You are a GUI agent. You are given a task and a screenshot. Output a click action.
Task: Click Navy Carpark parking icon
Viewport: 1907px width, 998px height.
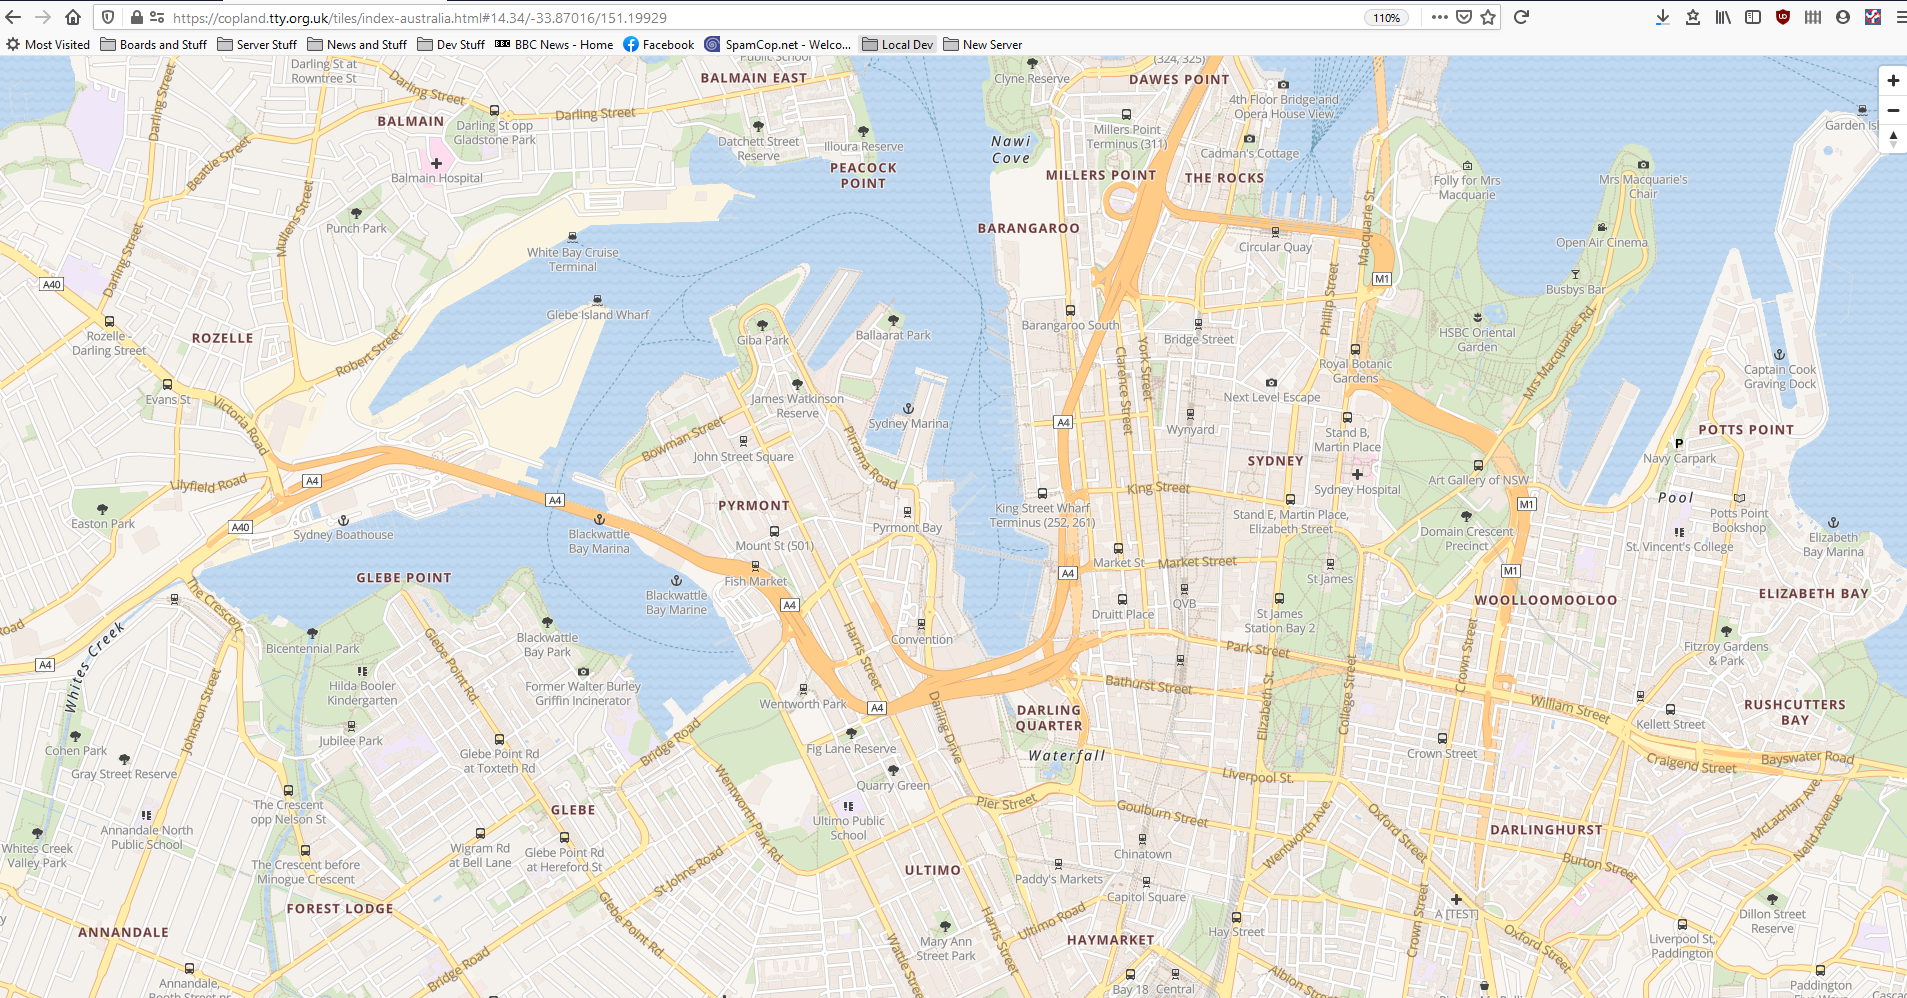pyautogui.click(x=1679, y=444)
